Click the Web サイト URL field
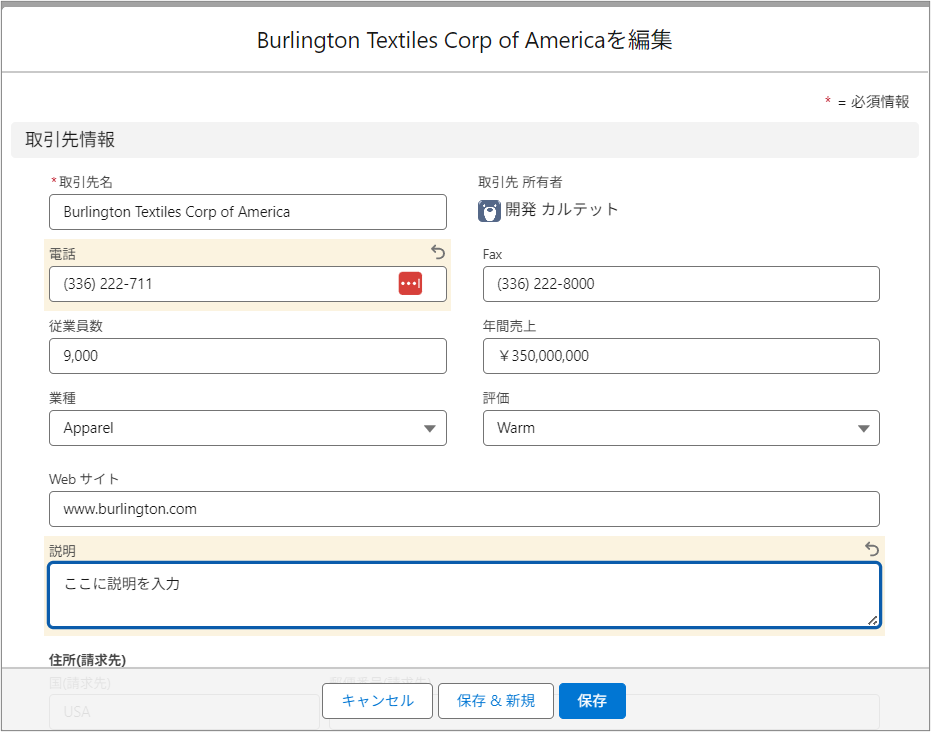 pyautogui.click(x=464, y=509)
